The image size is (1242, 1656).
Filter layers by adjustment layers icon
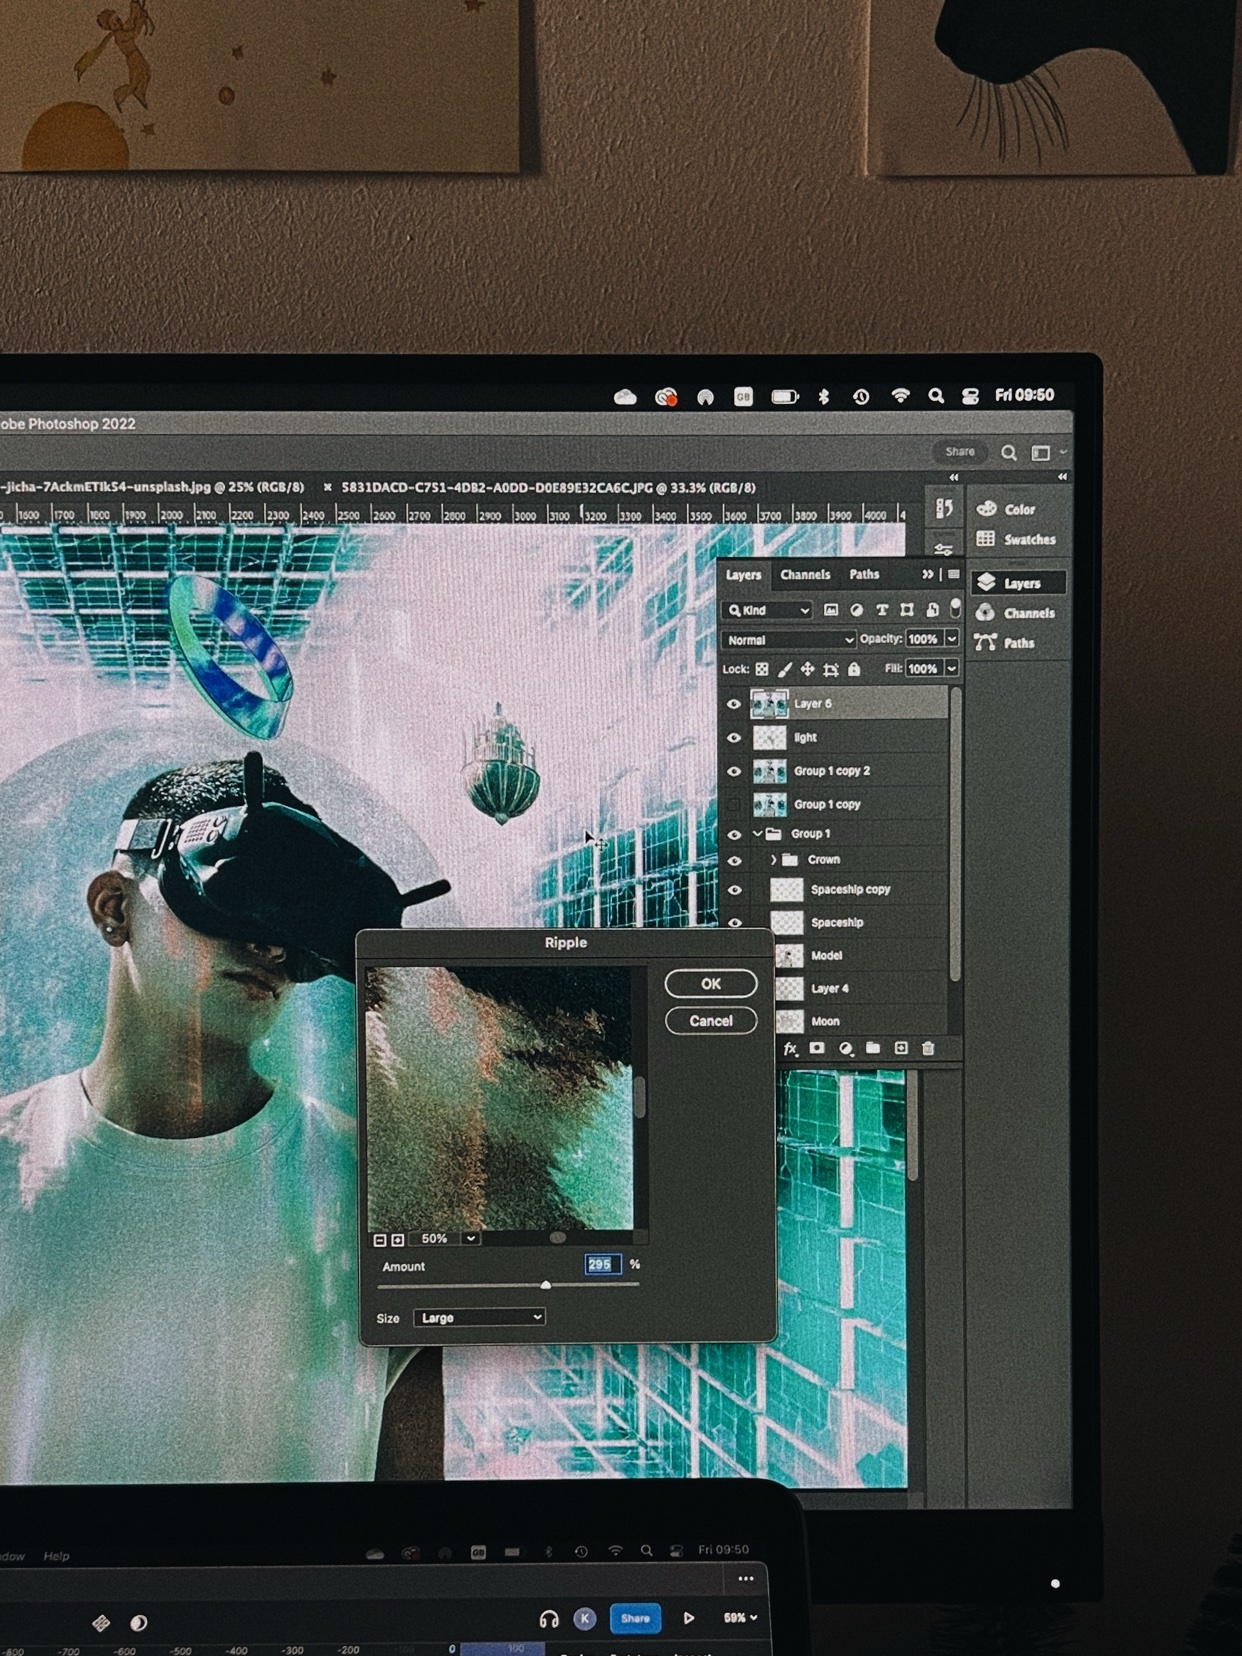[x=857, y=609]
